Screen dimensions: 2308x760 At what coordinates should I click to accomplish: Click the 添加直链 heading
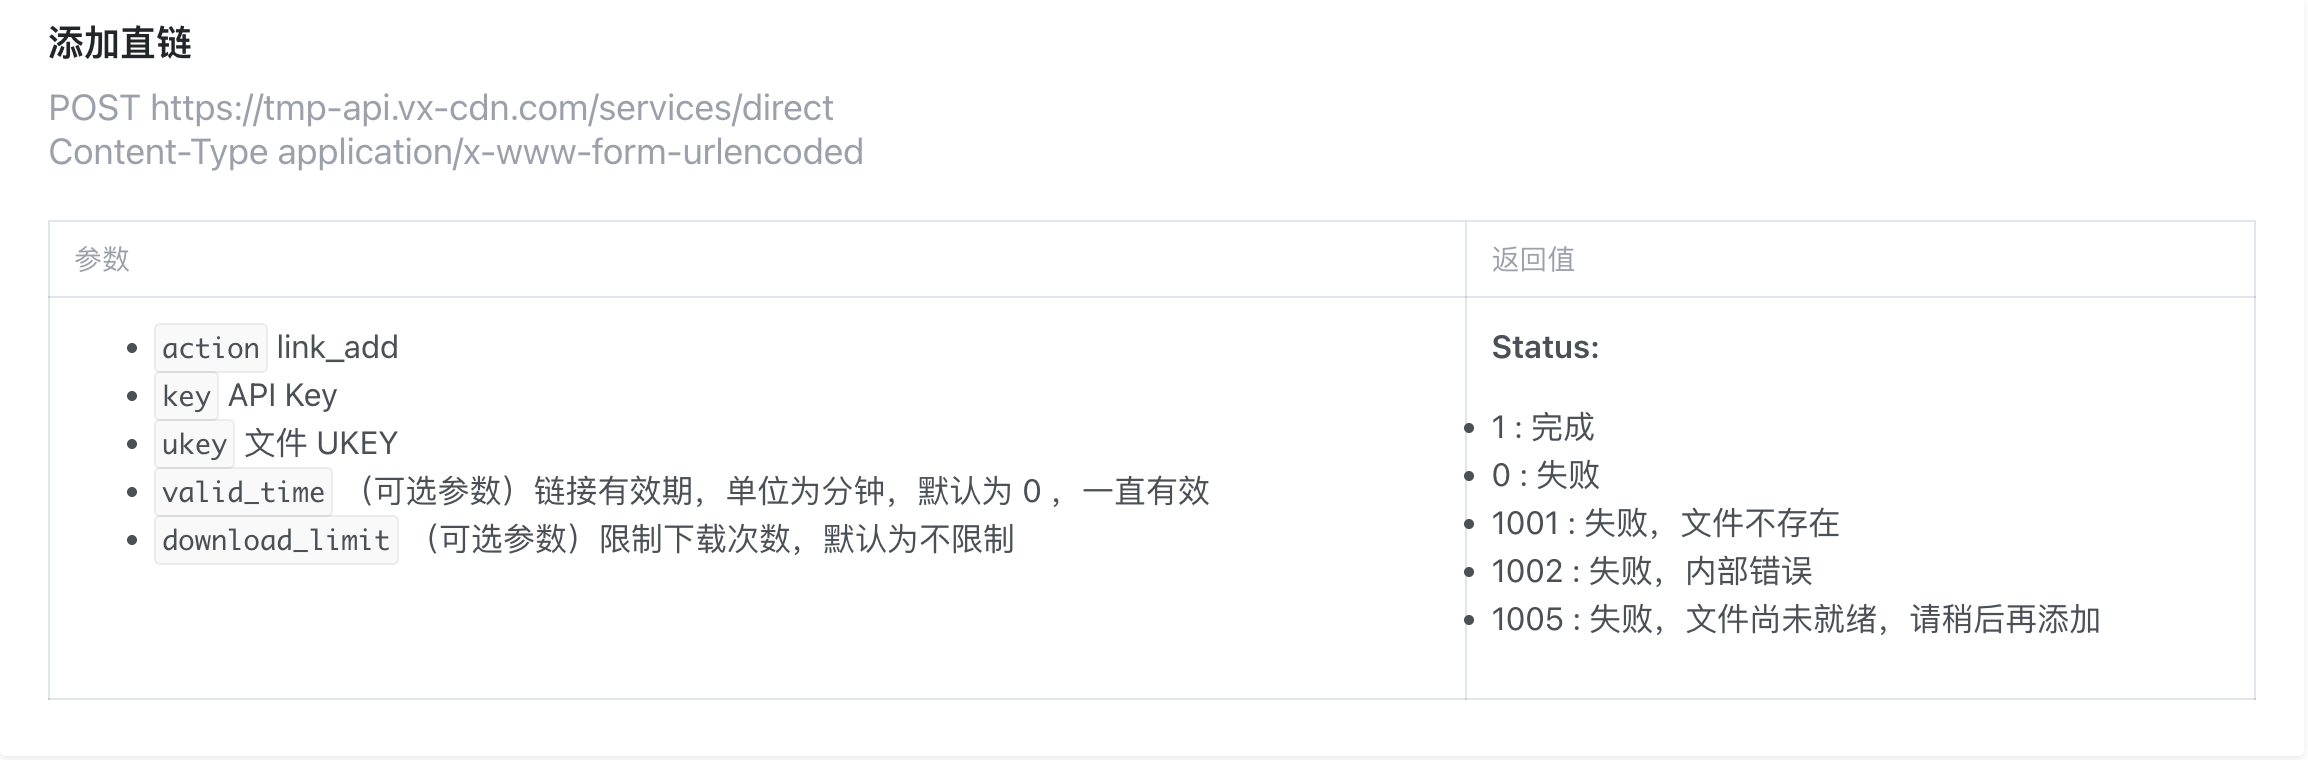(120, 44)
